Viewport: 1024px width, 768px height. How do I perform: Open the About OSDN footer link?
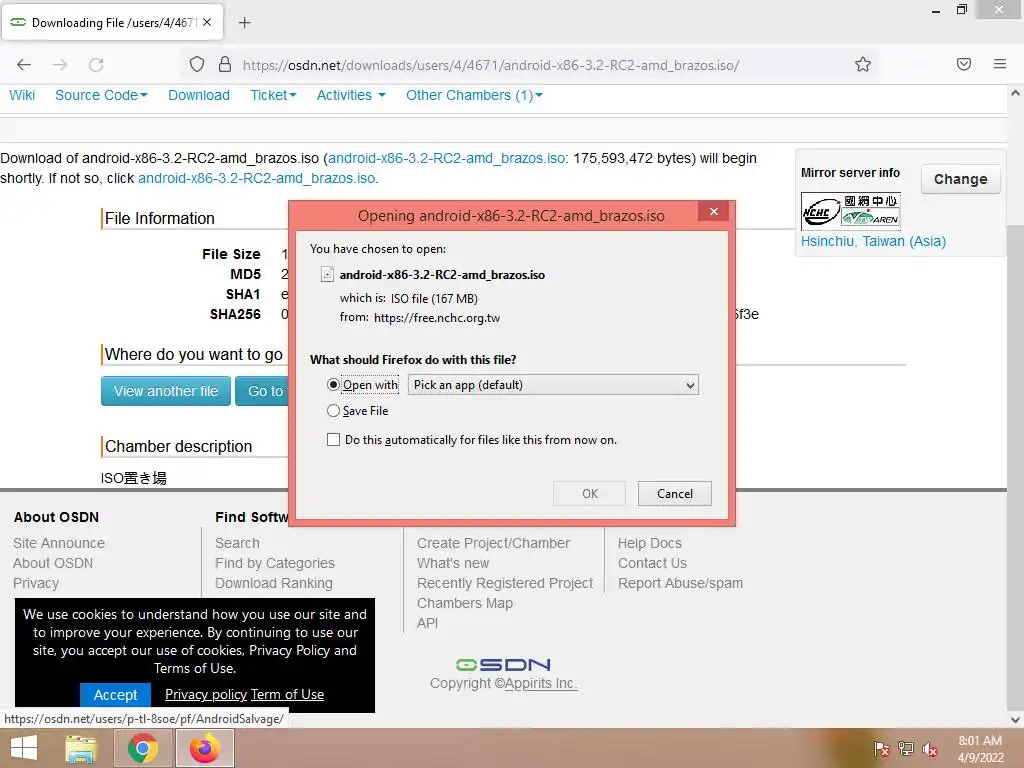click(x=53, y=563)
